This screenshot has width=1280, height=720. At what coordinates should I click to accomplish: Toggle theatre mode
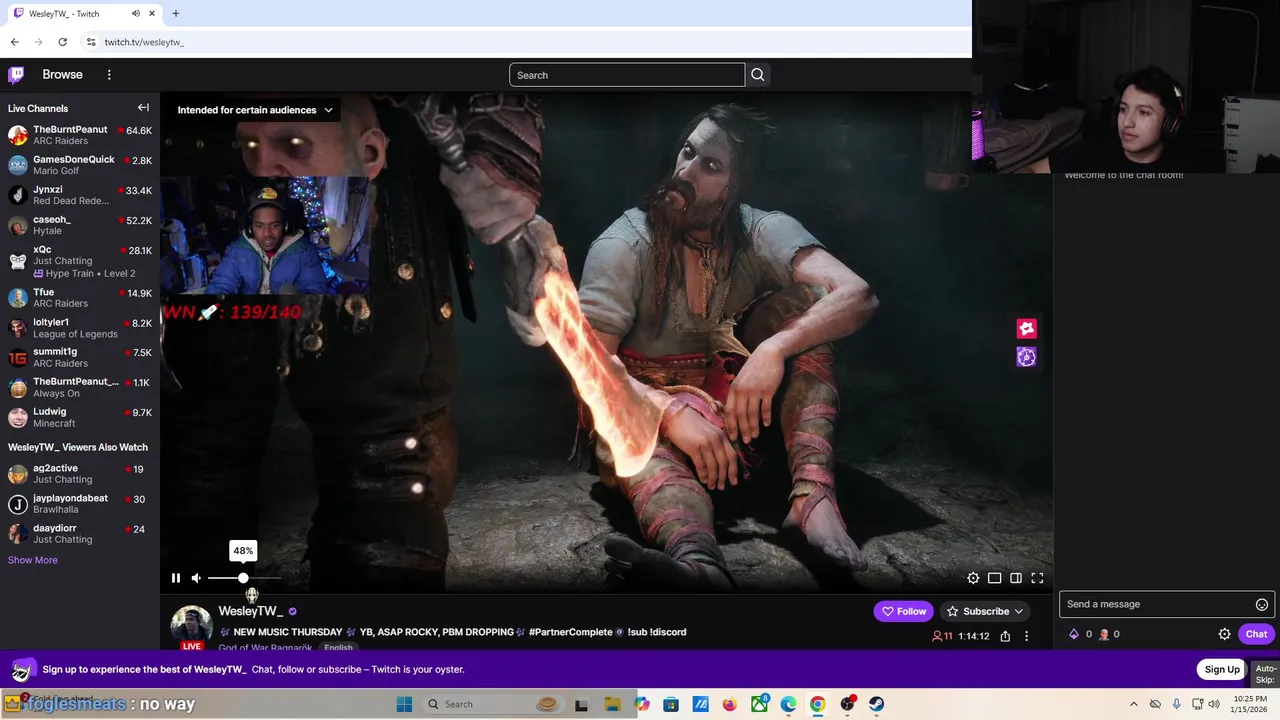pos(1016,578)
